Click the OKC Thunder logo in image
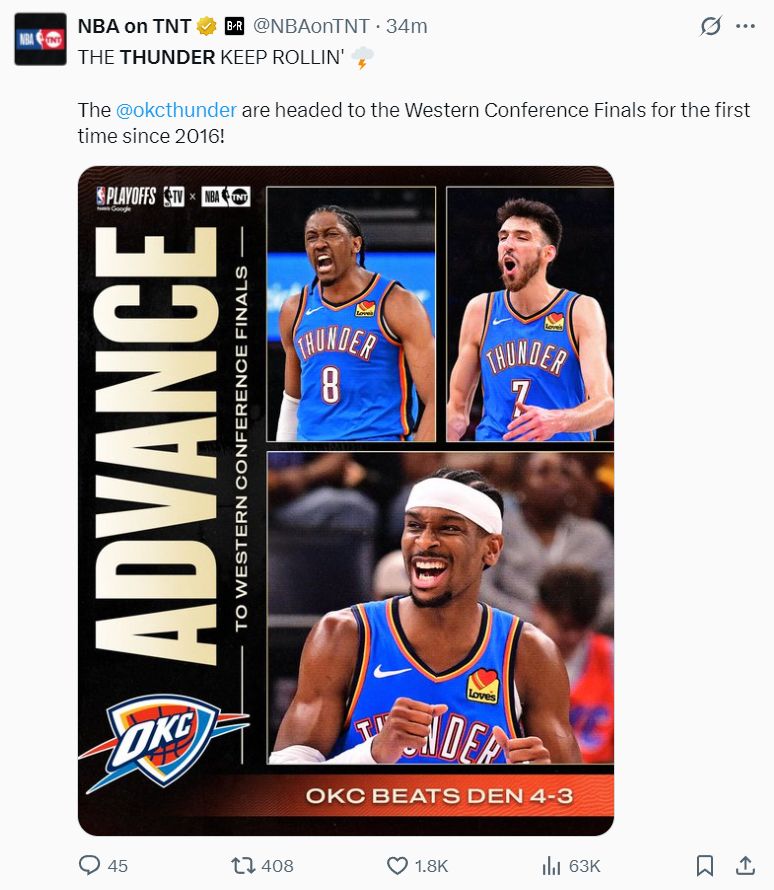774x890 pixels. (164, 741)
